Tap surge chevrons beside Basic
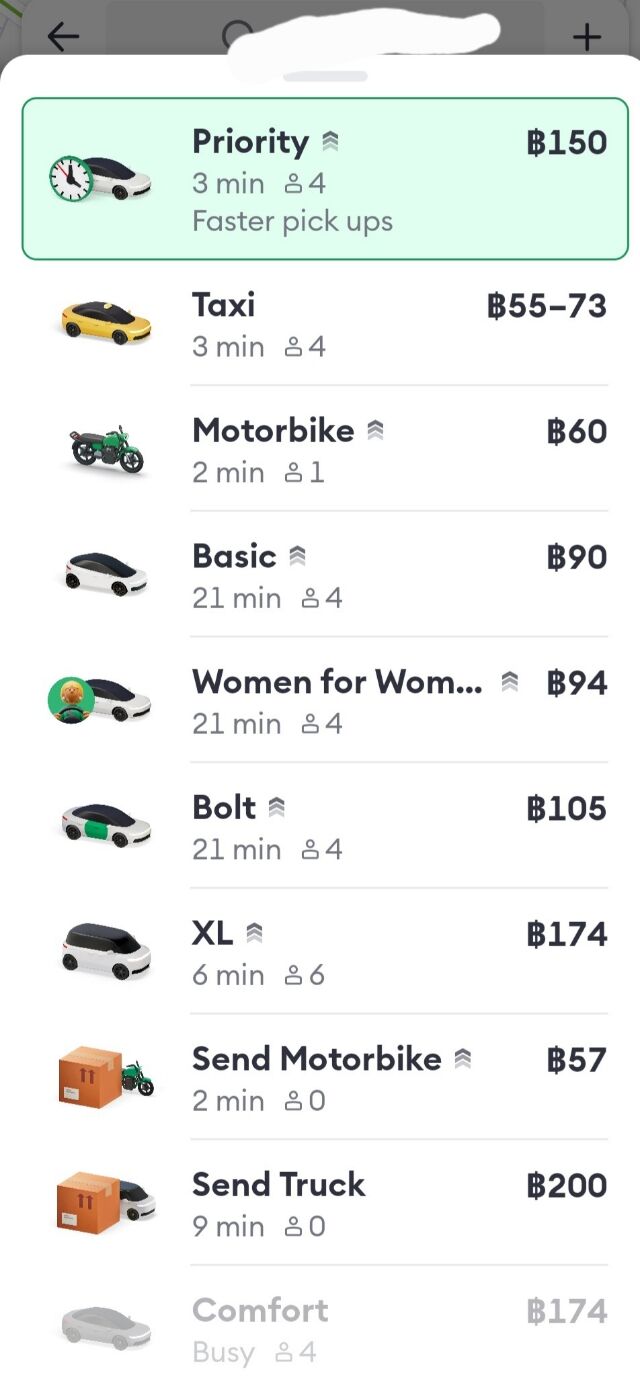 tap(297, 557)
